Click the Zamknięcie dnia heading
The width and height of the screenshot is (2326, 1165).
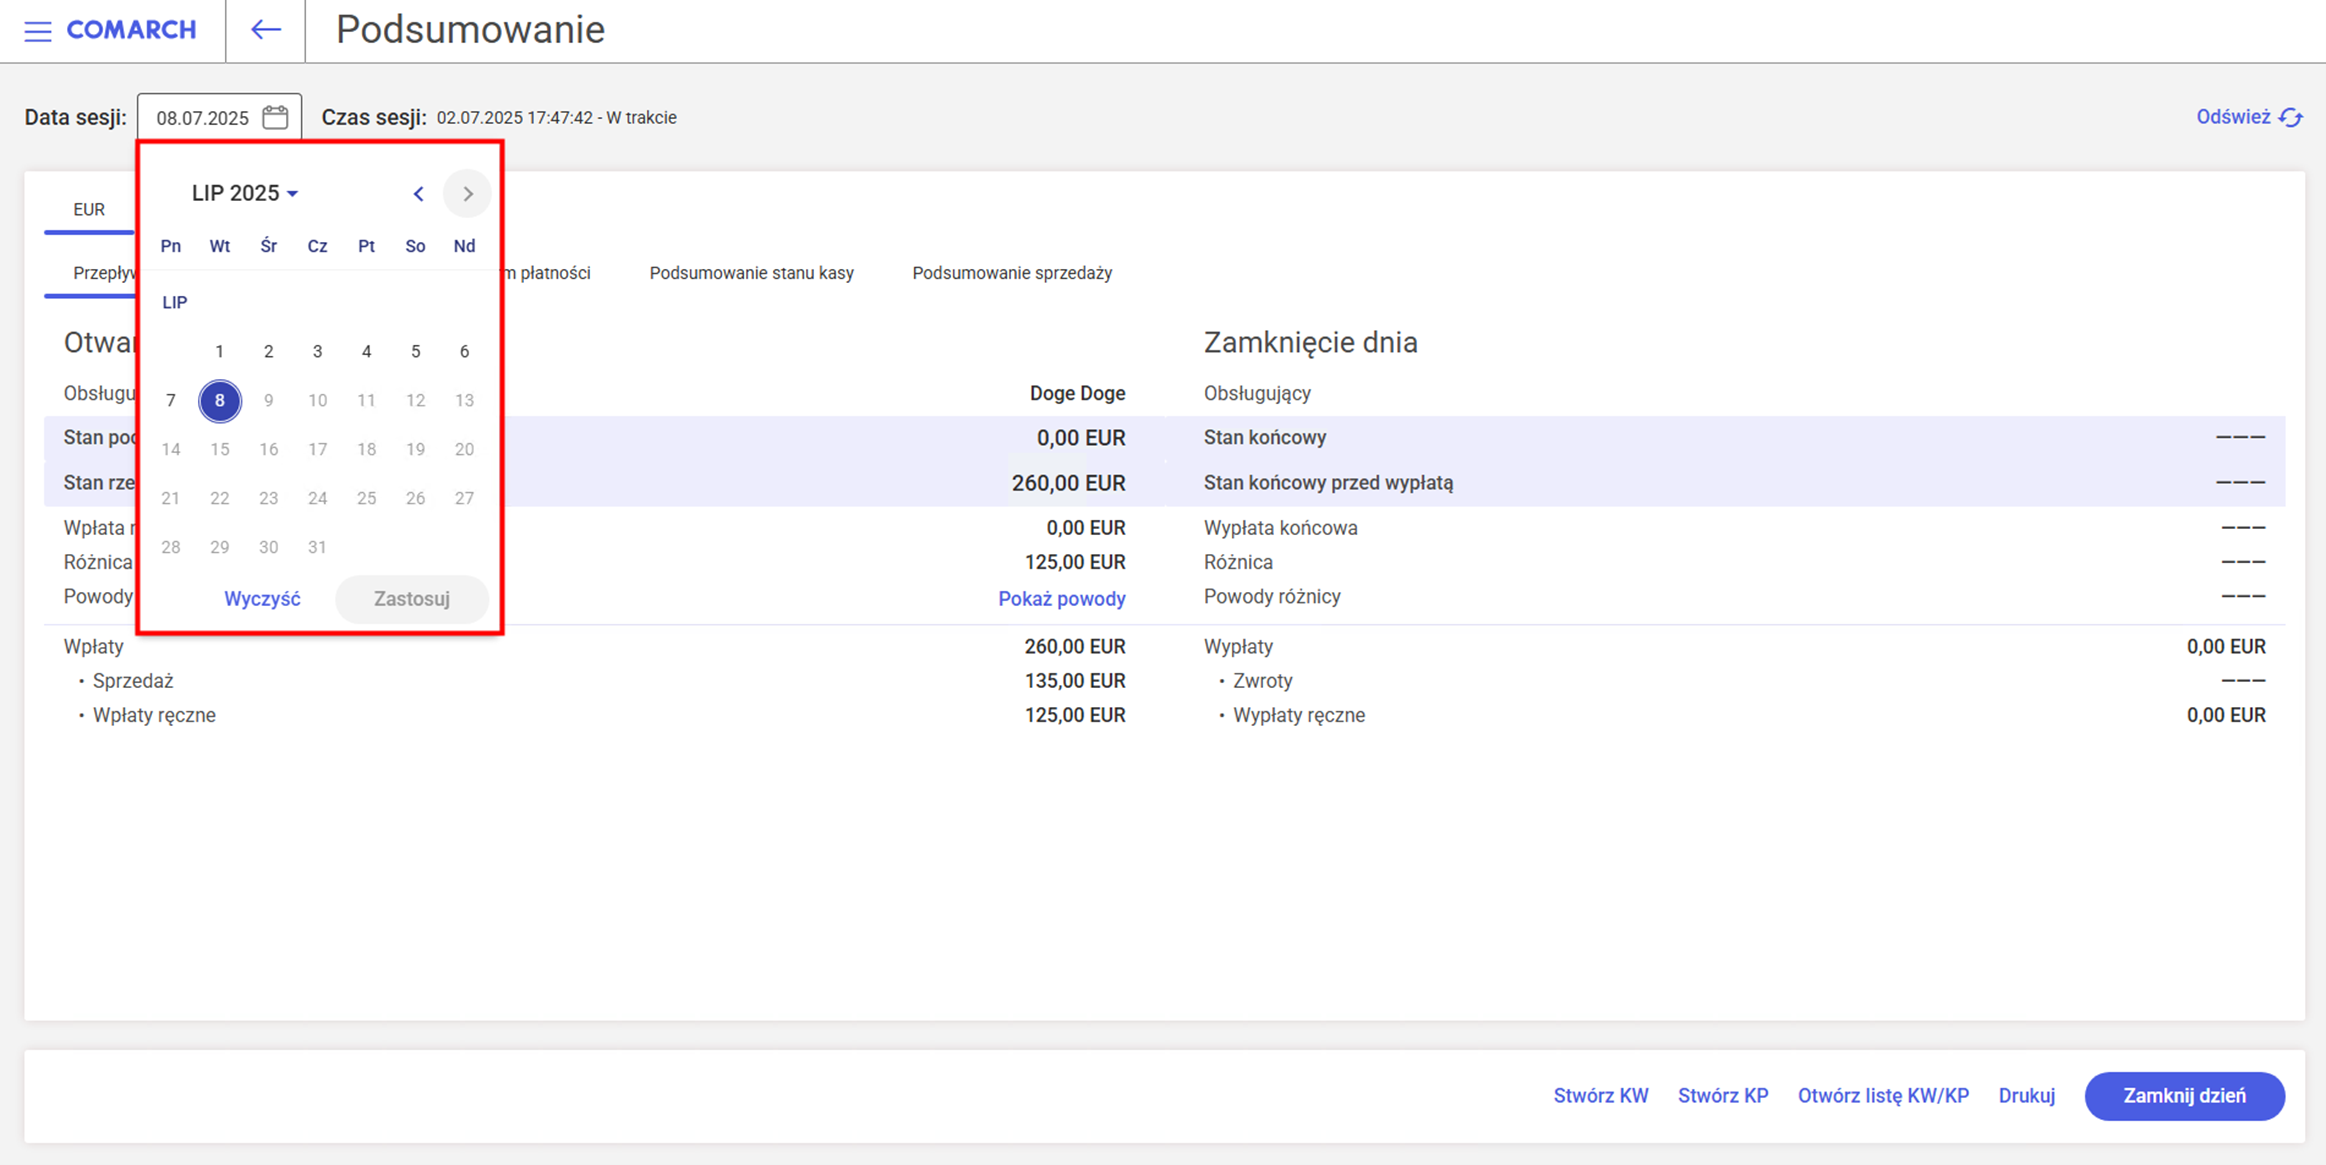pos(1310,342)
